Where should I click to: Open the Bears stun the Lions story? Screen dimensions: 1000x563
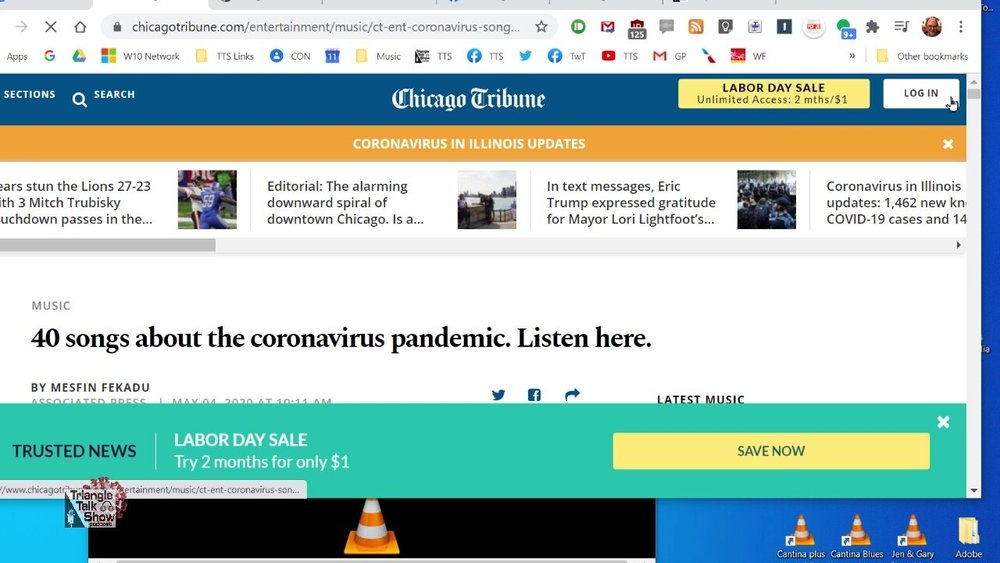click(75, 202)
